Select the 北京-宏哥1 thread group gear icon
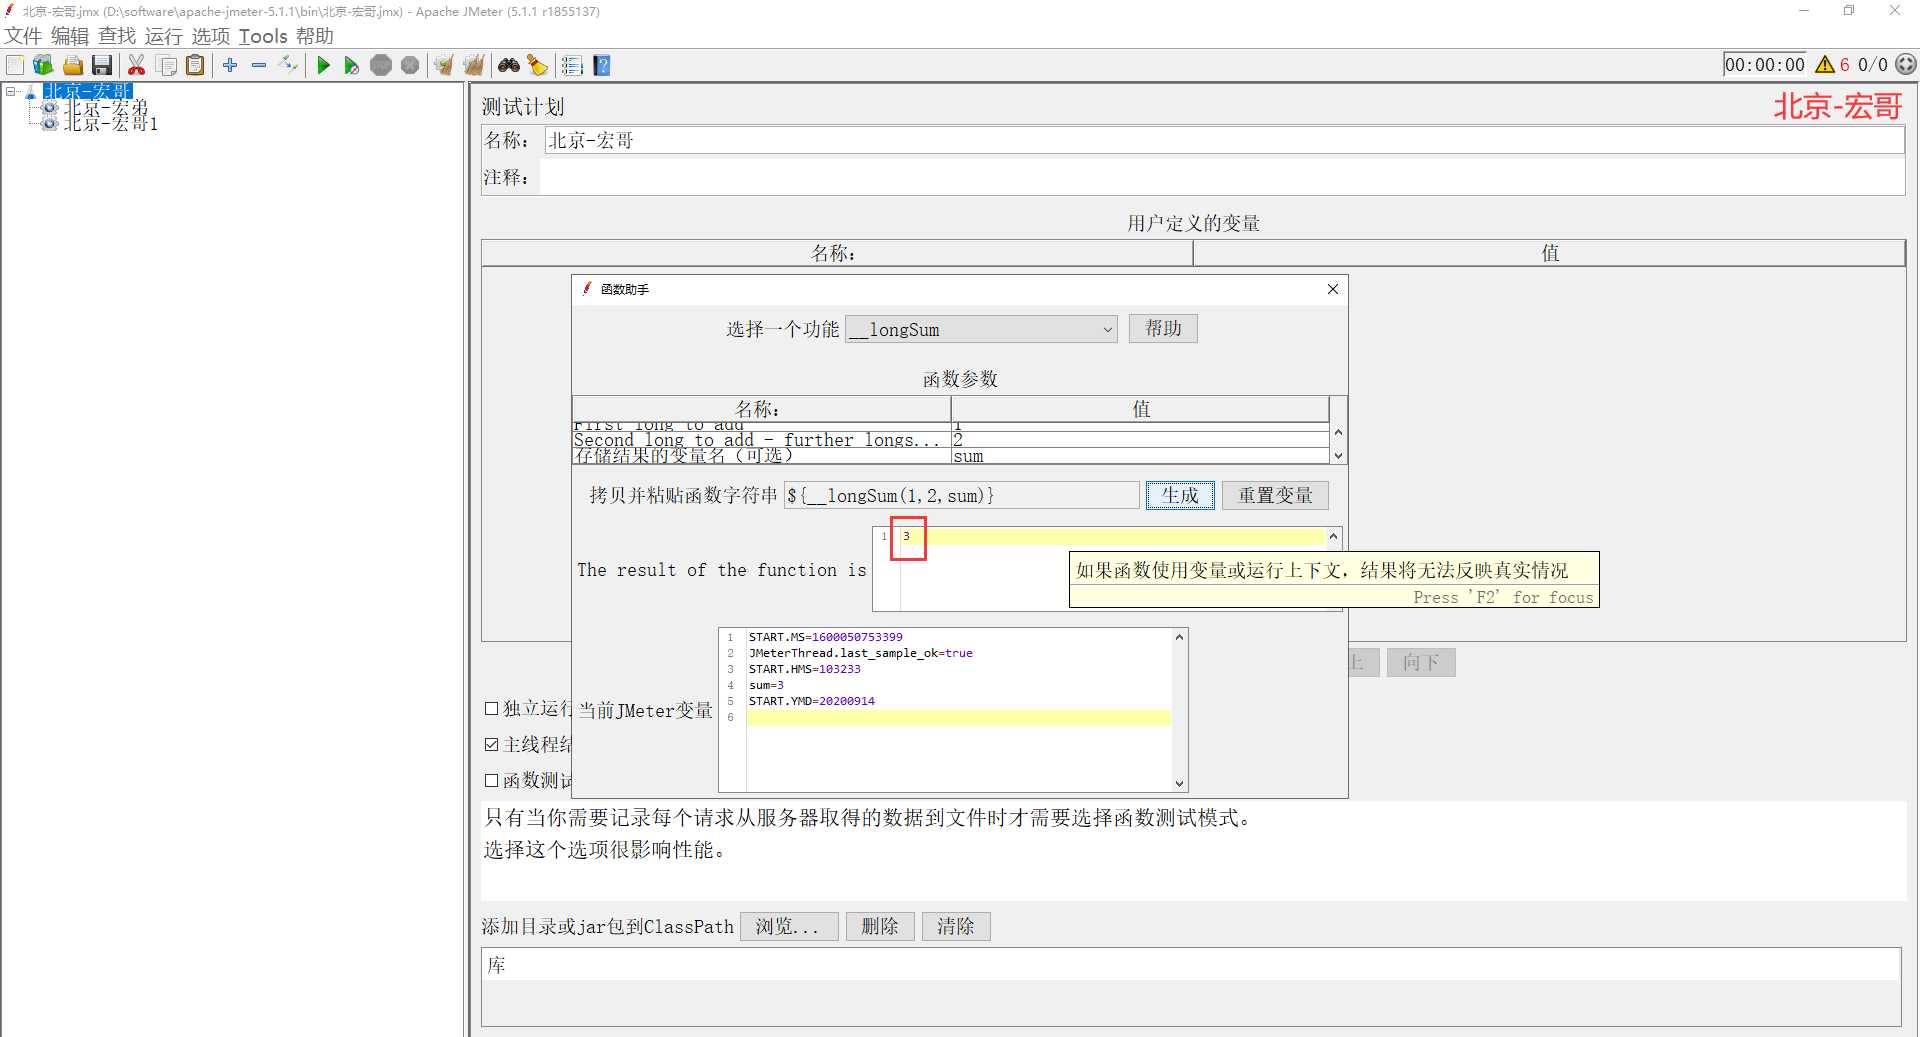 pos(50,123)
